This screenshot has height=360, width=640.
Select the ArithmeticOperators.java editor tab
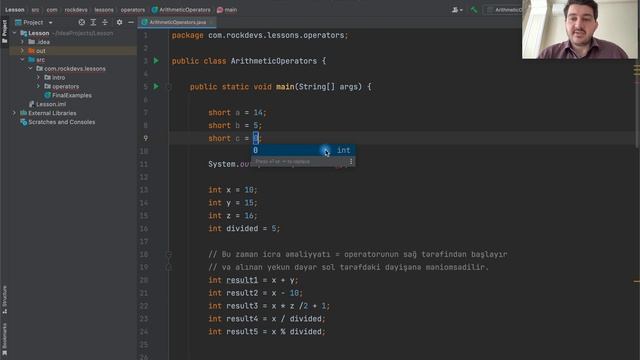[x=177, y=22]
